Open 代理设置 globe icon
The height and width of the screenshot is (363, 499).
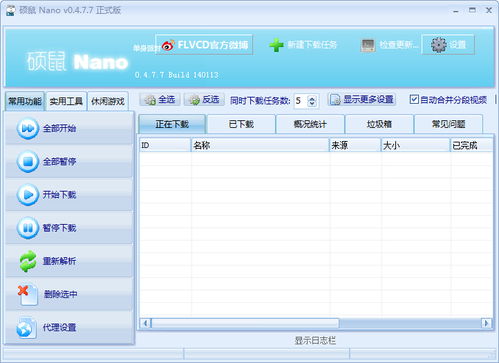pos(26,328)
